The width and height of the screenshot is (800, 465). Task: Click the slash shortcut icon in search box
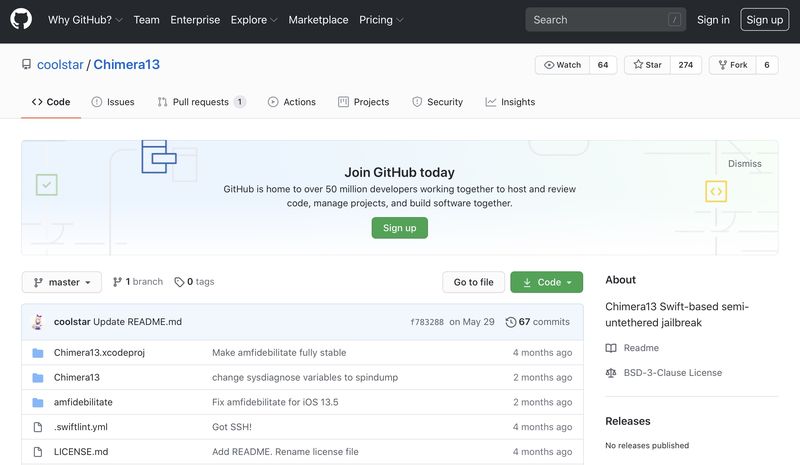[x=674, y=20]
